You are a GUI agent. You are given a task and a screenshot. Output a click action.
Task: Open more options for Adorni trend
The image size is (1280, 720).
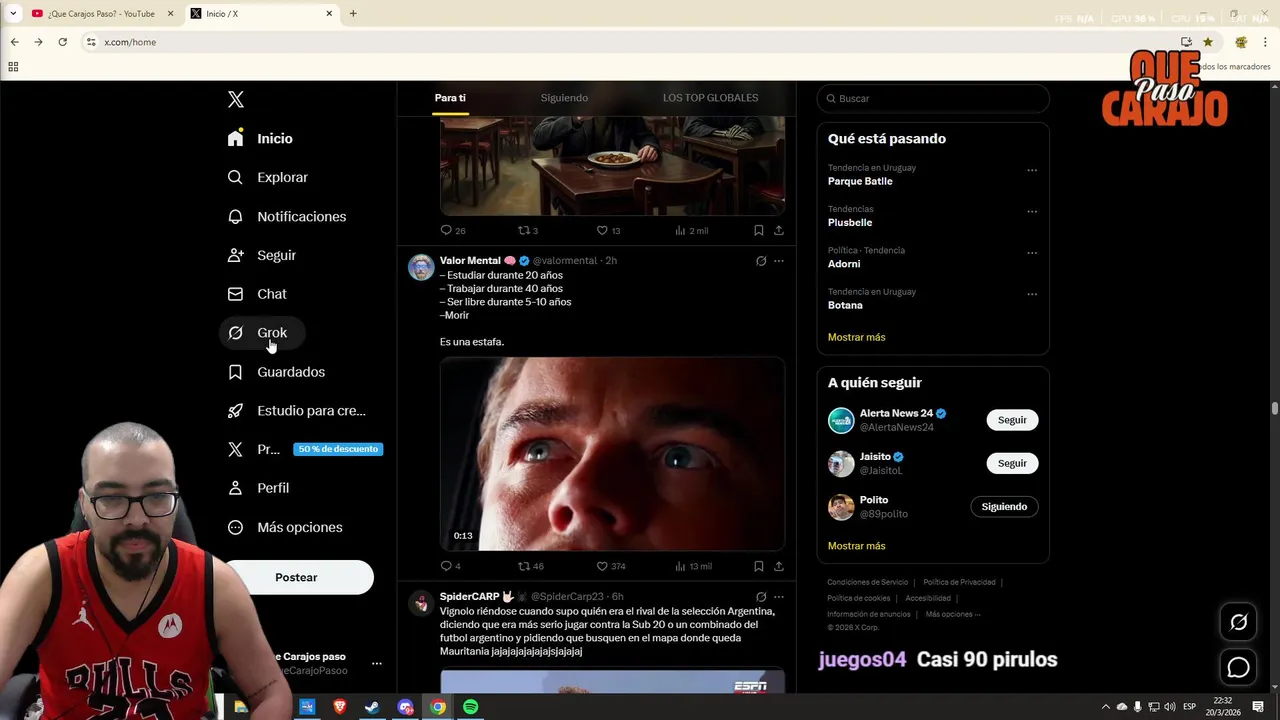1032,253
